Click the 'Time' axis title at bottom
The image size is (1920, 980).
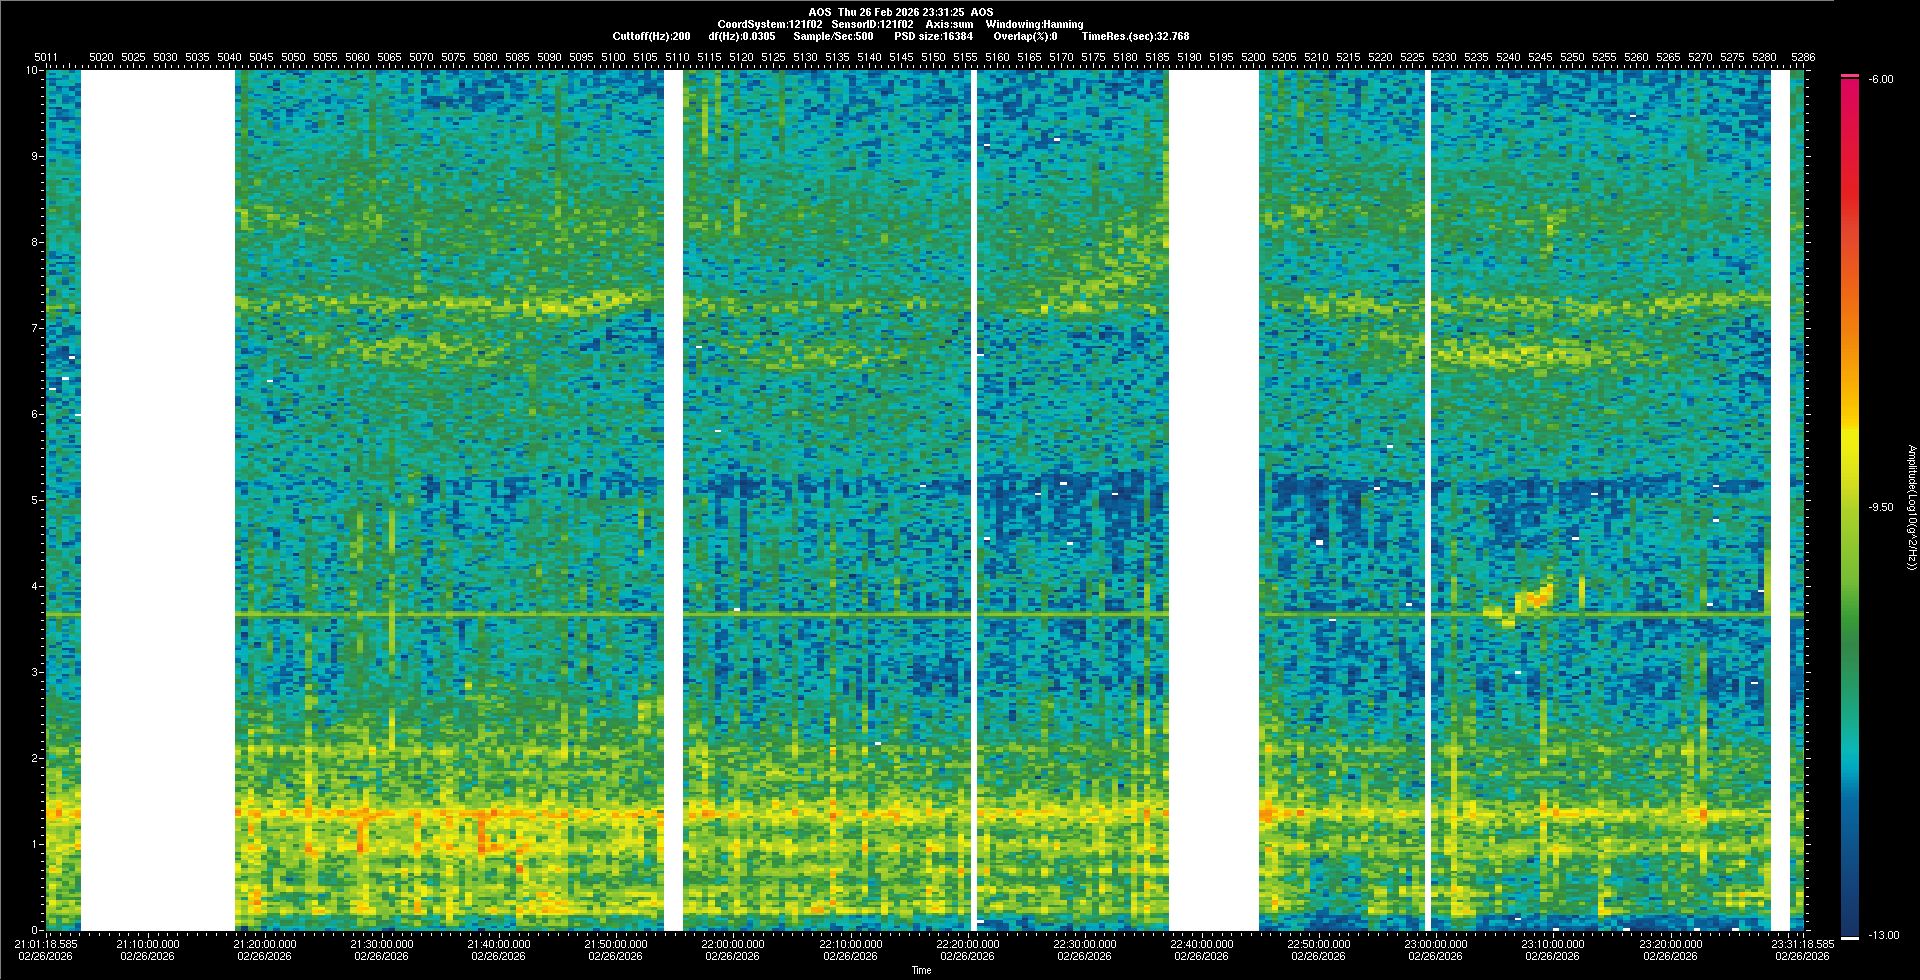[x=921, y=970]
